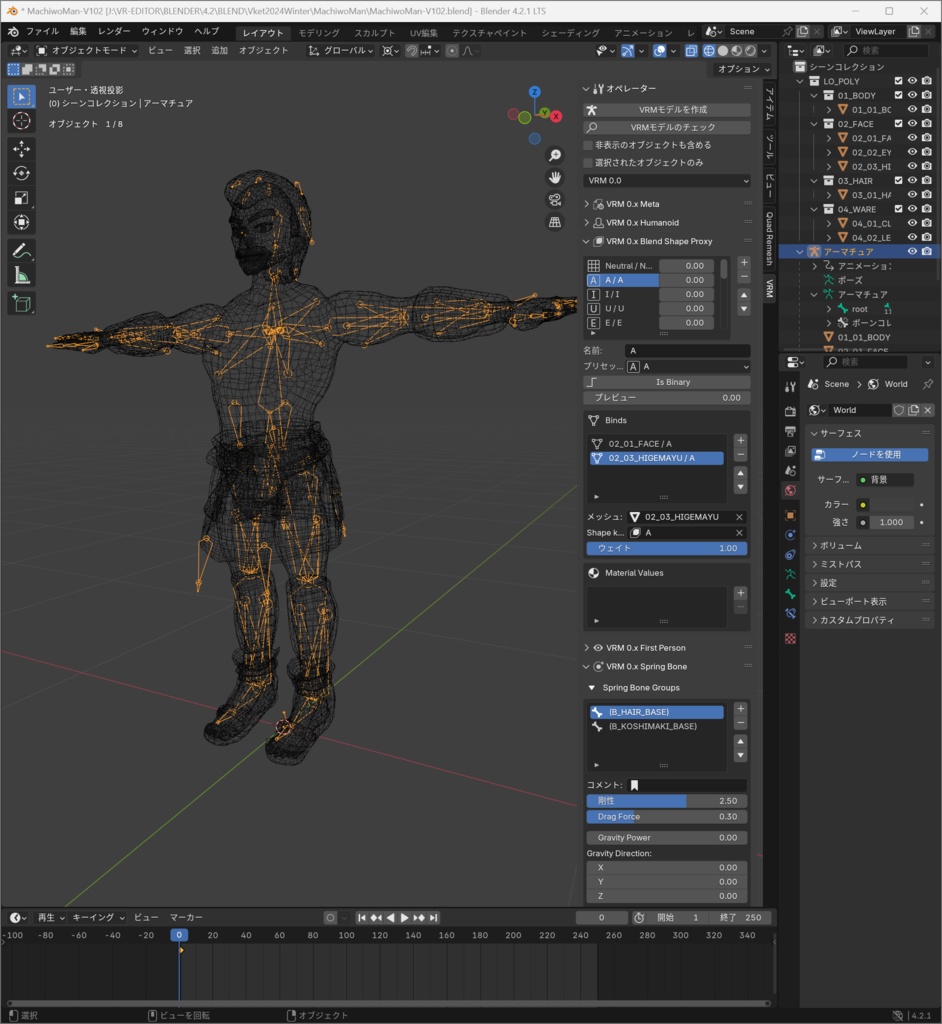Viewport: 942px width, 1024px height.
Task: Collapse the 02_FACE collection in the outliner
Action: (x=813, y=124)
